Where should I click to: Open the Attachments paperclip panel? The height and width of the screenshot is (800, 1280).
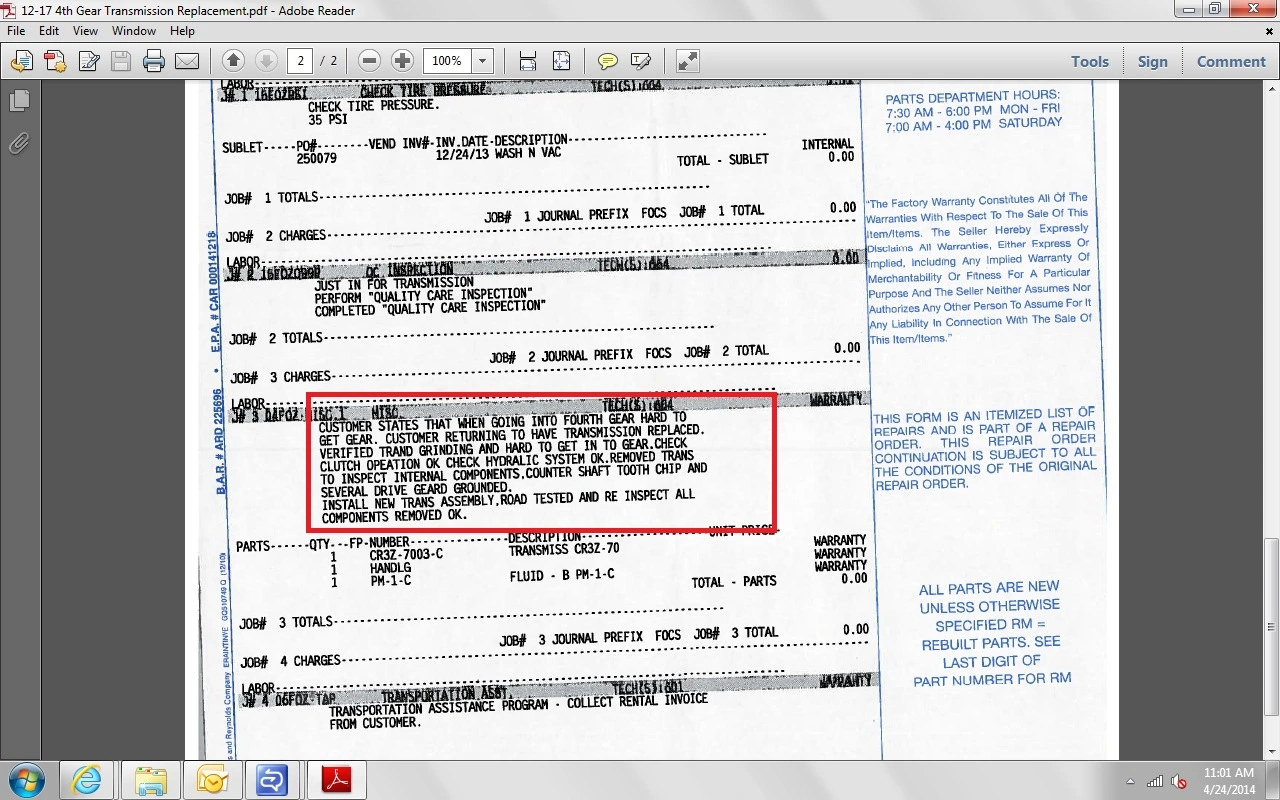19,143
